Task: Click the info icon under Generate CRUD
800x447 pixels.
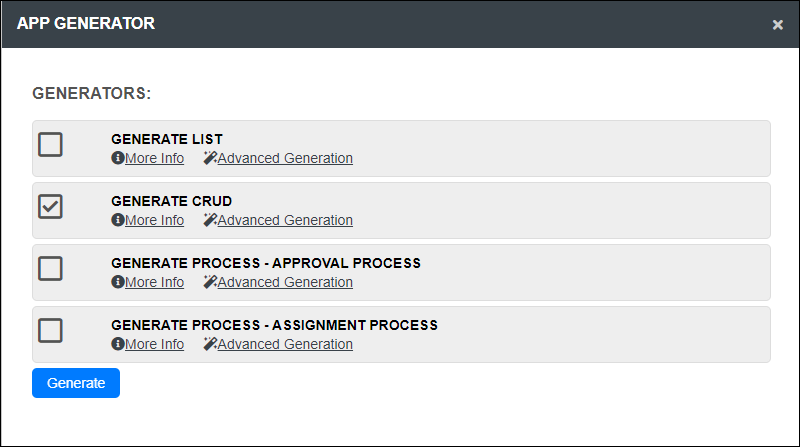Action: [118, 219]
